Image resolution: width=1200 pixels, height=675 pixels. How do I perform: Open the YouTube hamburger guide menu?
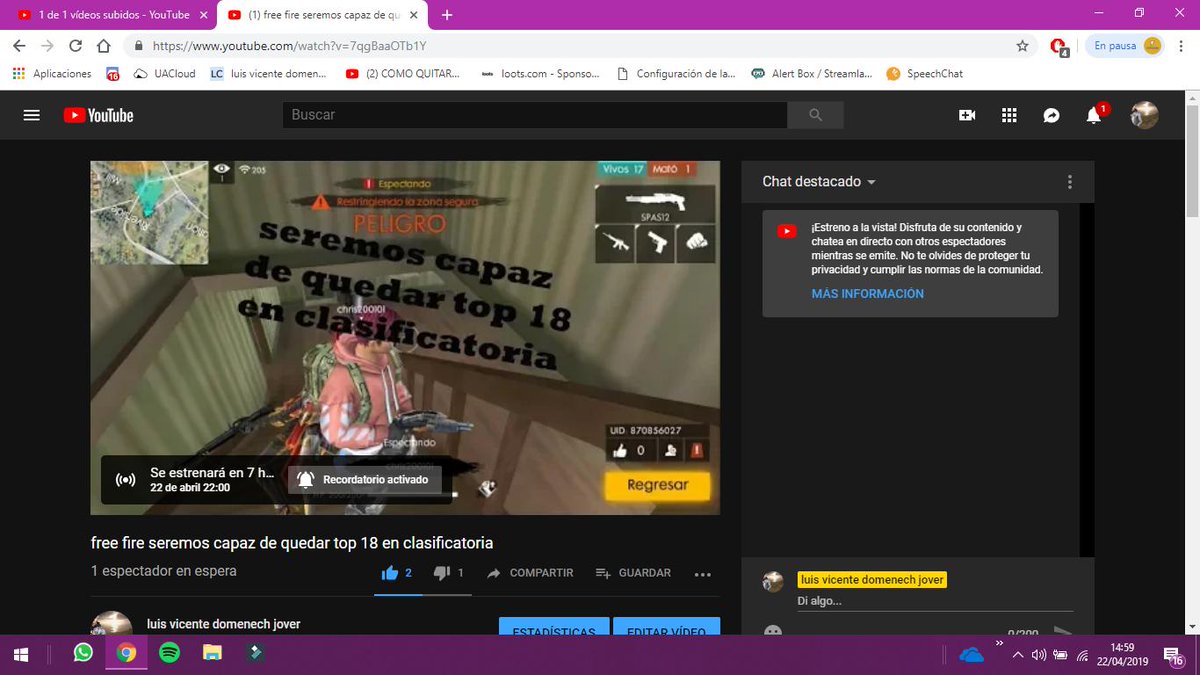tap(32, 115)
